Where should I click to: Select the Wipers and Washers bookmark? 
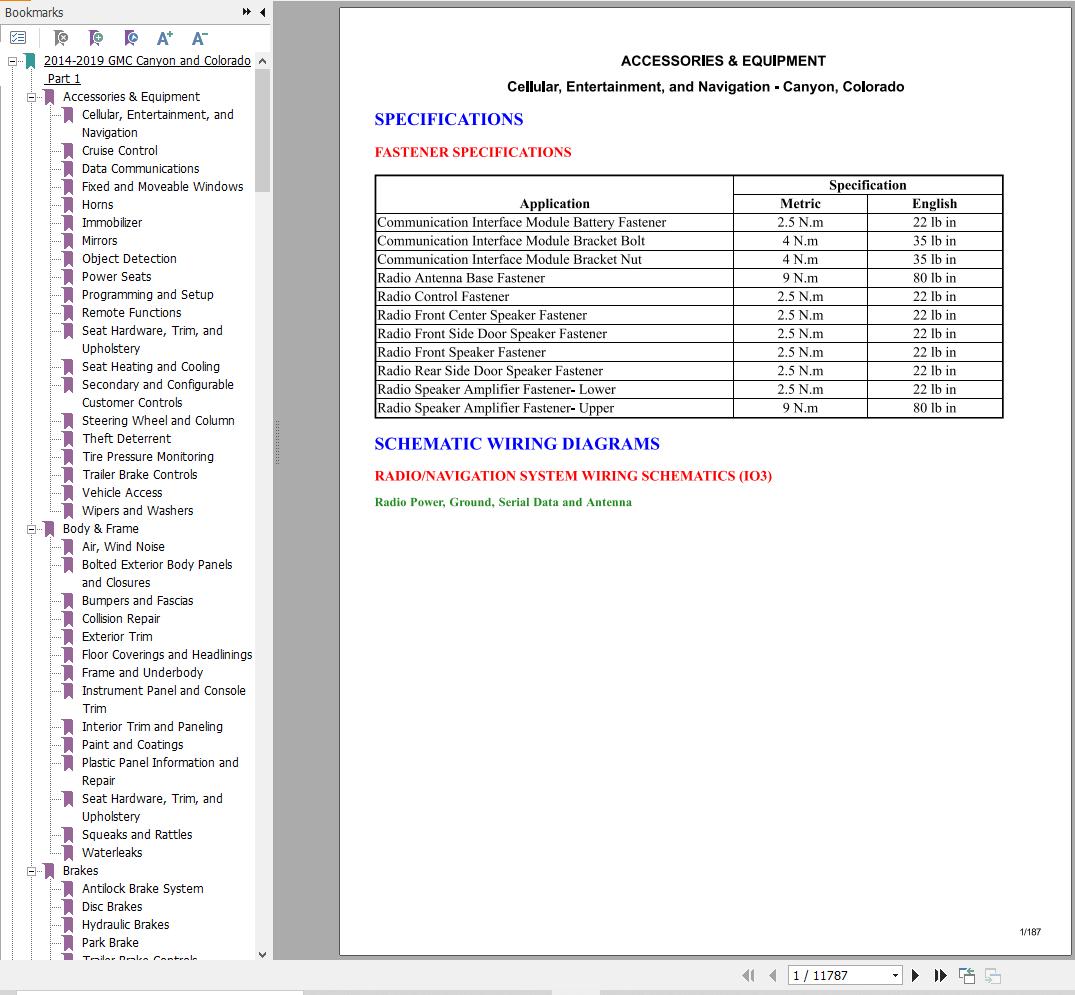click(x=137, y=511)
